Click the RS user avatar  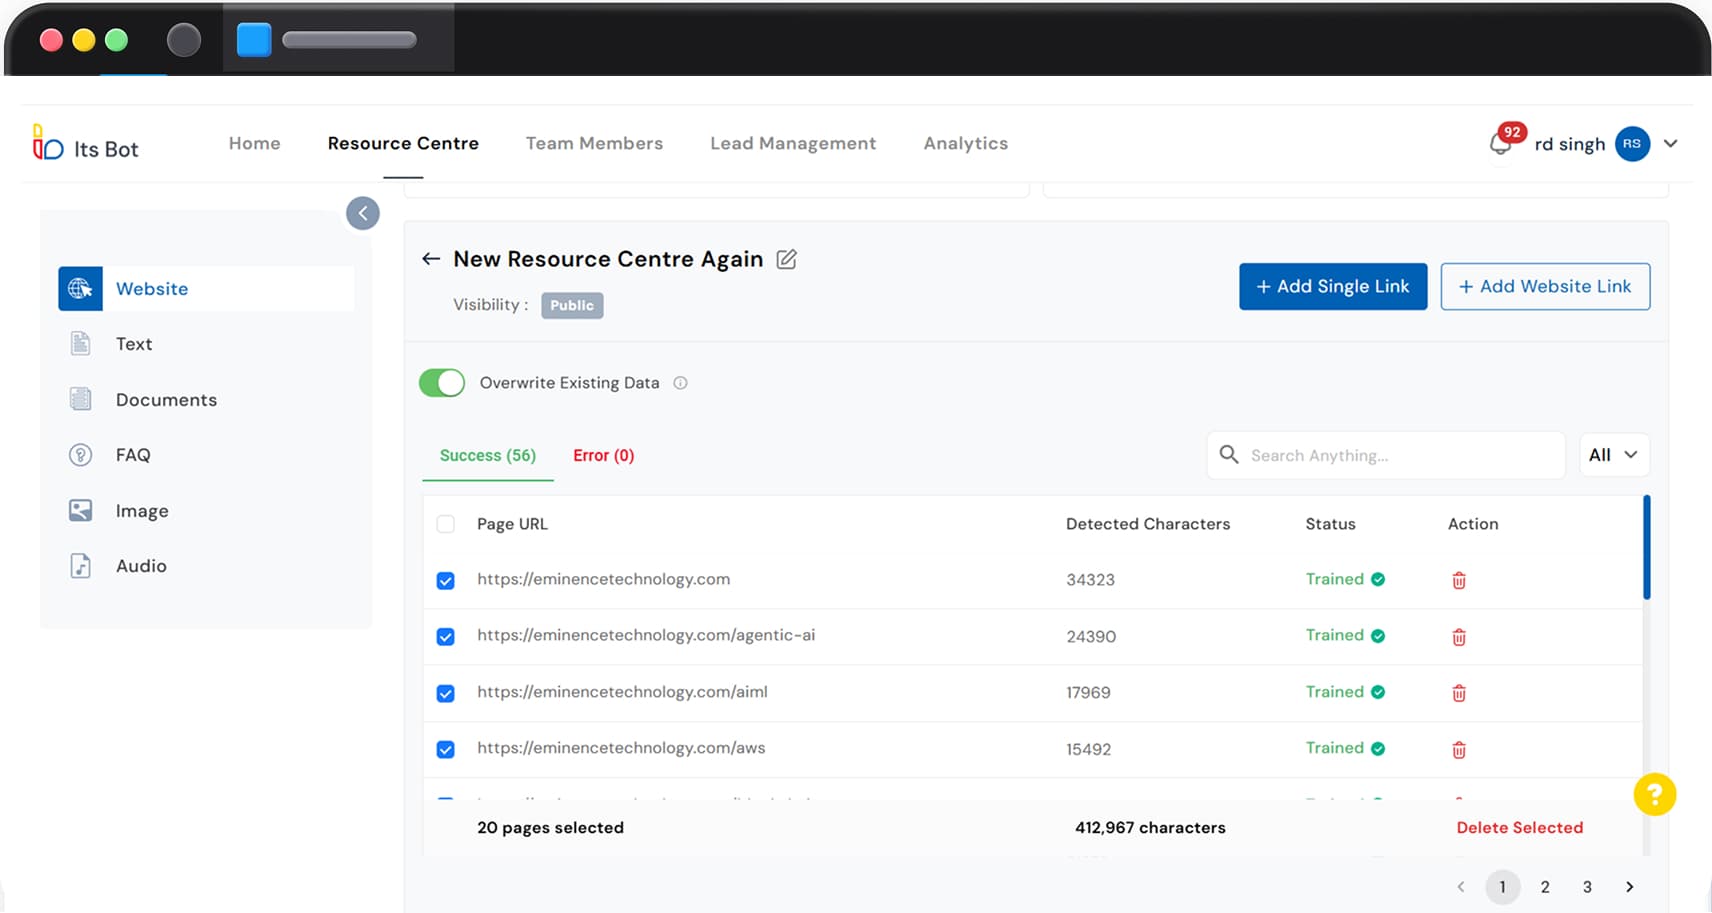pos(1632,144)
